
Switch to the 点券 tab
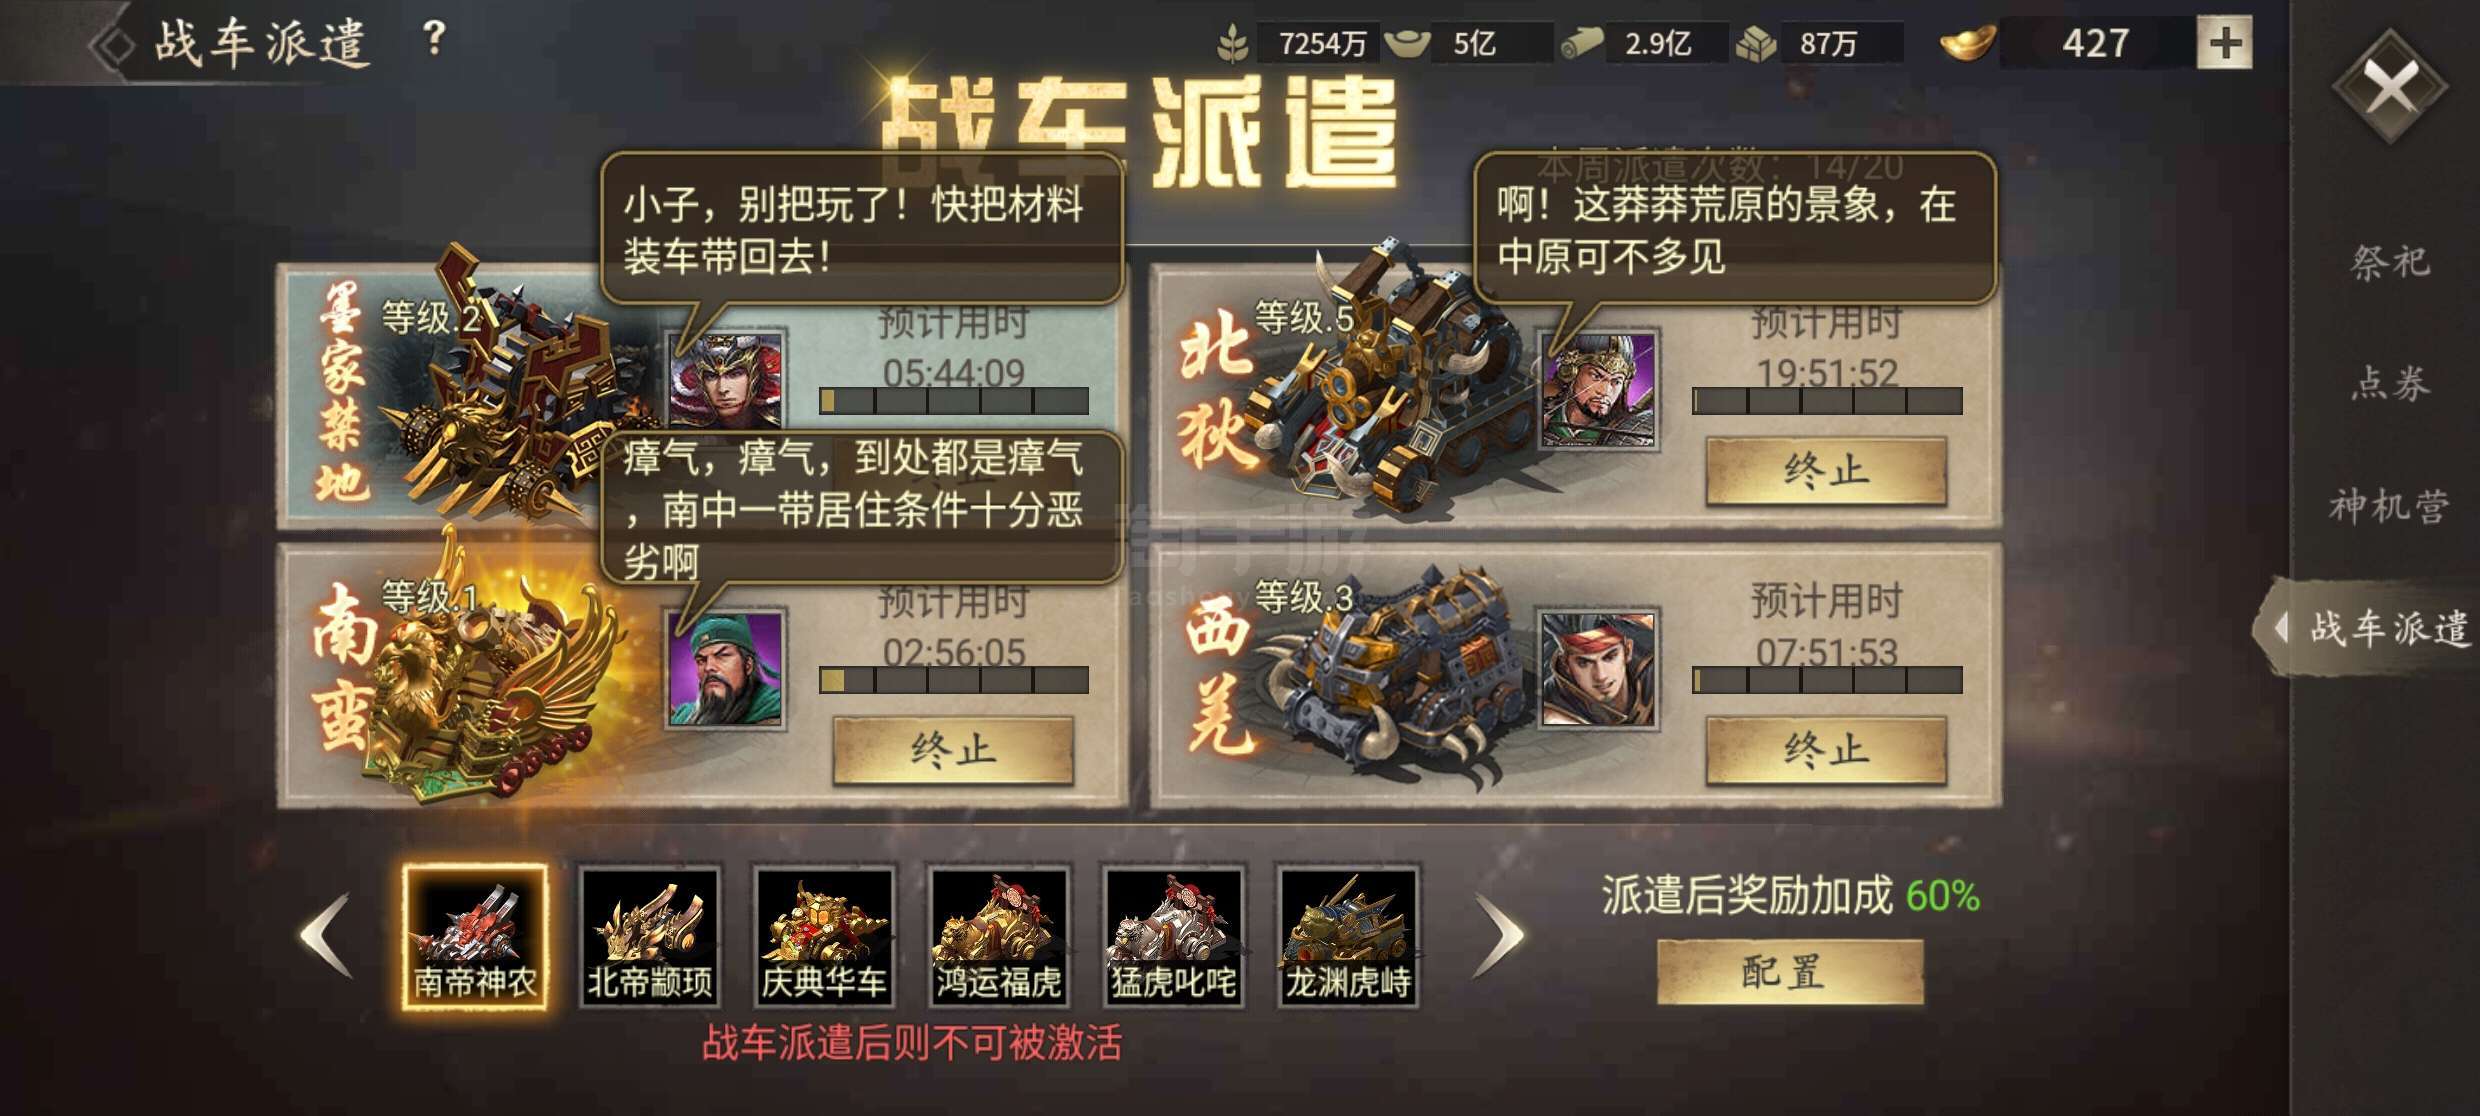(2390, 383)
